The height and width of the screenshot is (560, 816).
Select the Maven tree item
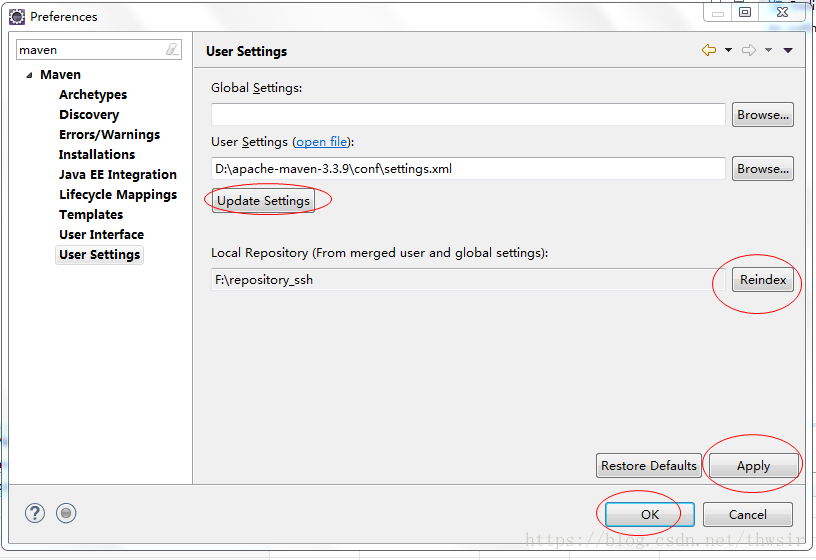[x=60, y=74]
